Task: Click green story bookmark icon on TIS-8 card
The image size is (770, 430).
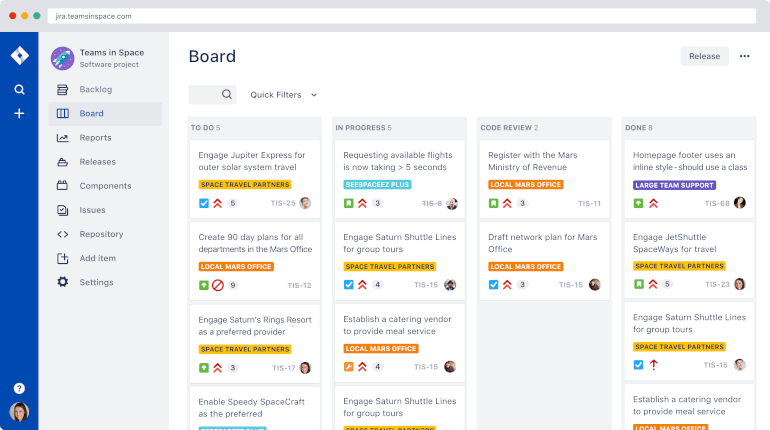Action: [349, 203]
